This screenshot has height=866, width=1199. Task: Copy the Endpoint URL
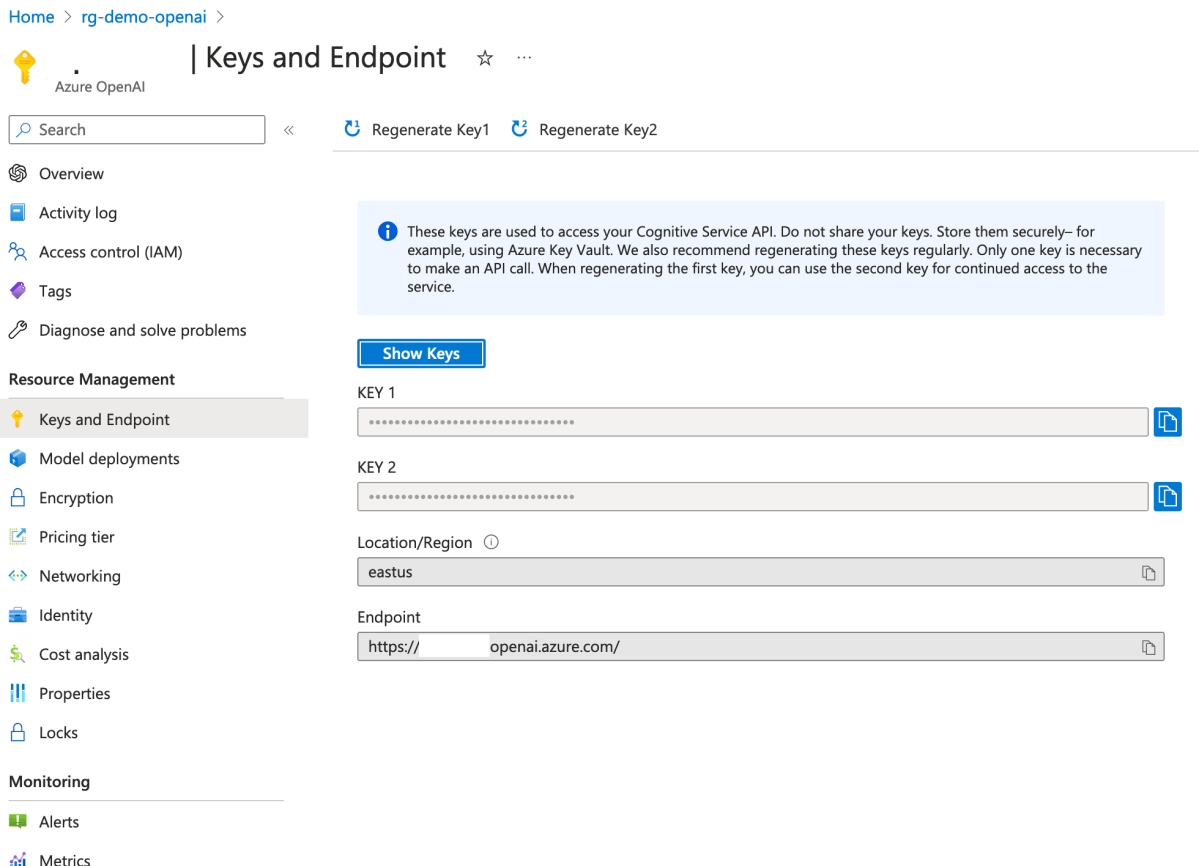click(x=1148, y=647)
